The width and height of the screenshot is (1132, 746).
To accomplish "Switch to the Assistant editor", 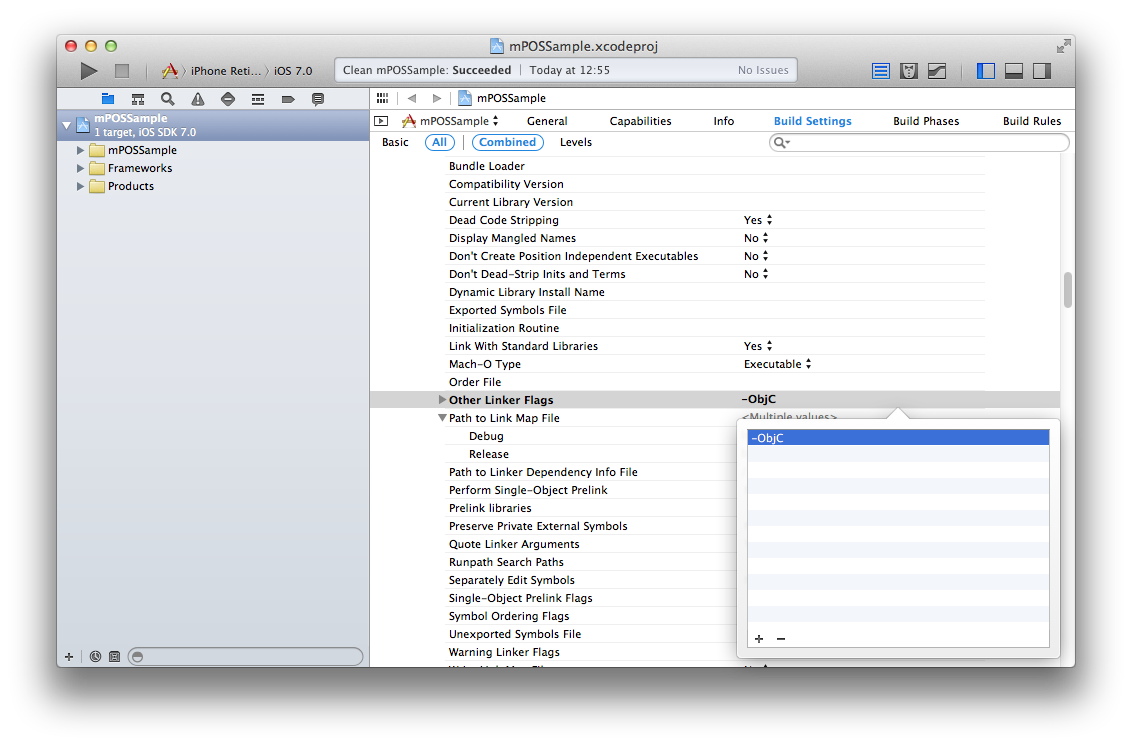I will (909, 71).
